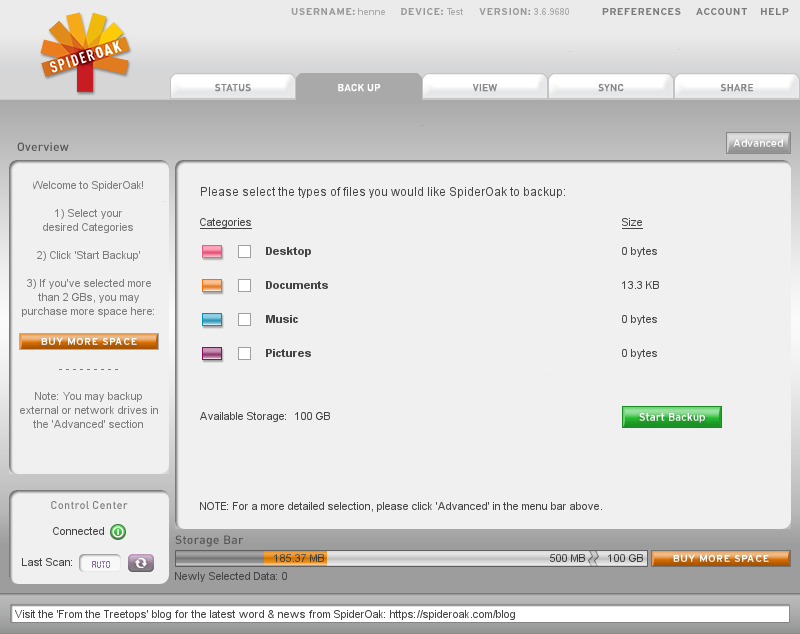Screen dimensions: 800x634
Task: Click the blue Music category icon
Action: tap(212, 320)
